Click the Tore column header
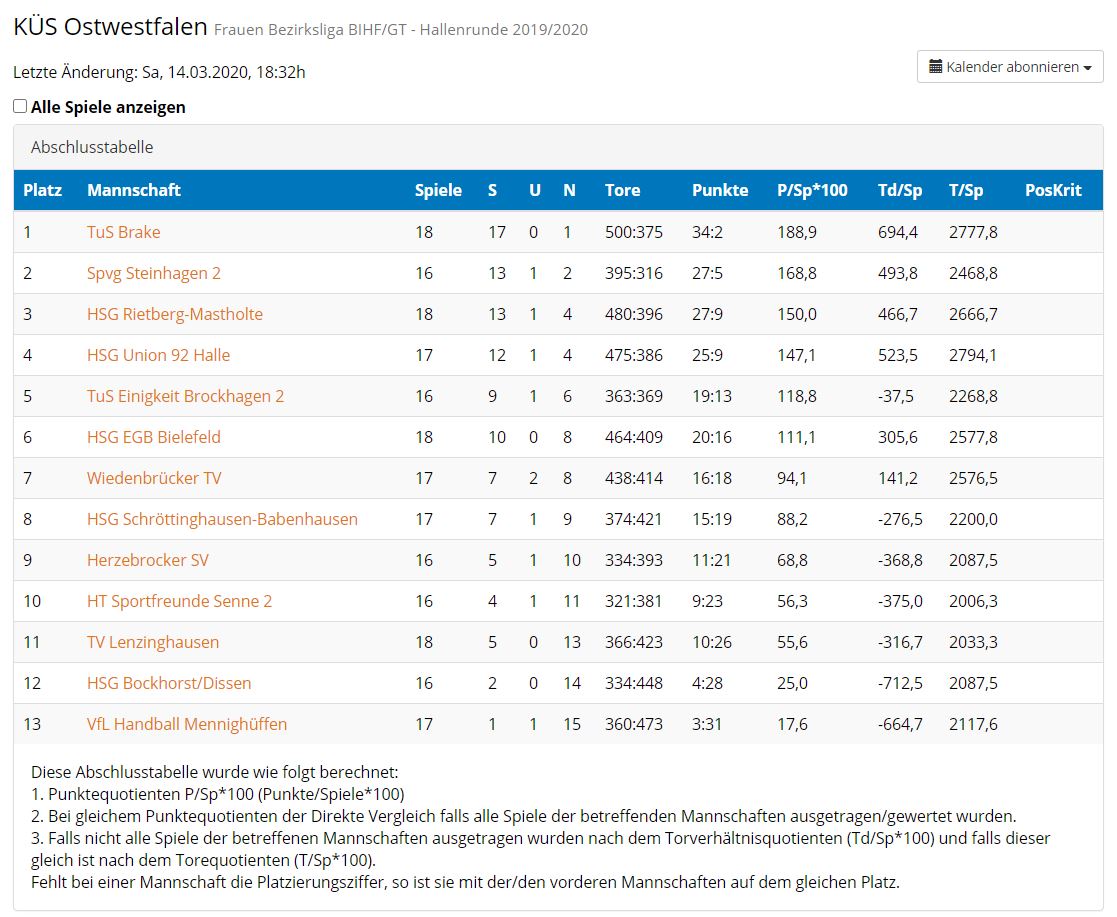 [623, 190]
